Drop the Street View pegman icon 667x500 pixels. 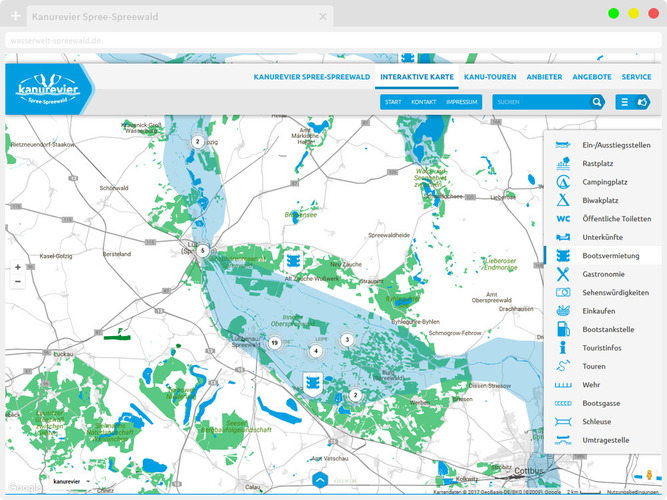click(650, 475)
